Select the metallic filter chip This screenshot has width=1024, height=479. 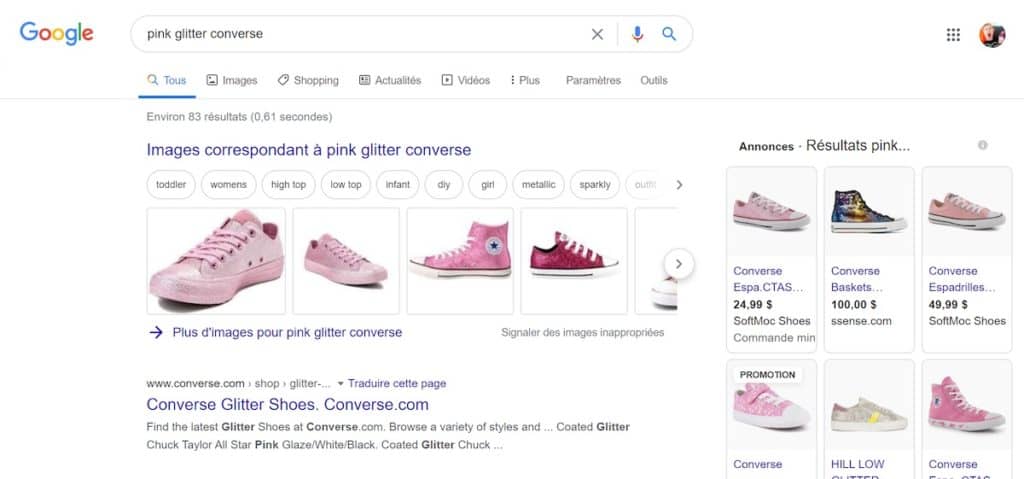tap(538, 185)
